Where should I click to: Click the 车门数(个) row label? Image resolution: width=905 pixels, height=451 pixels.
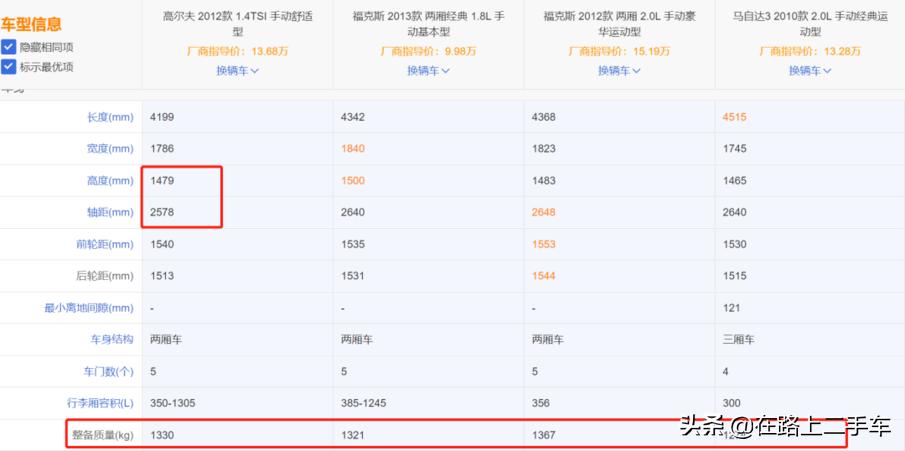(x=108, y=371)
